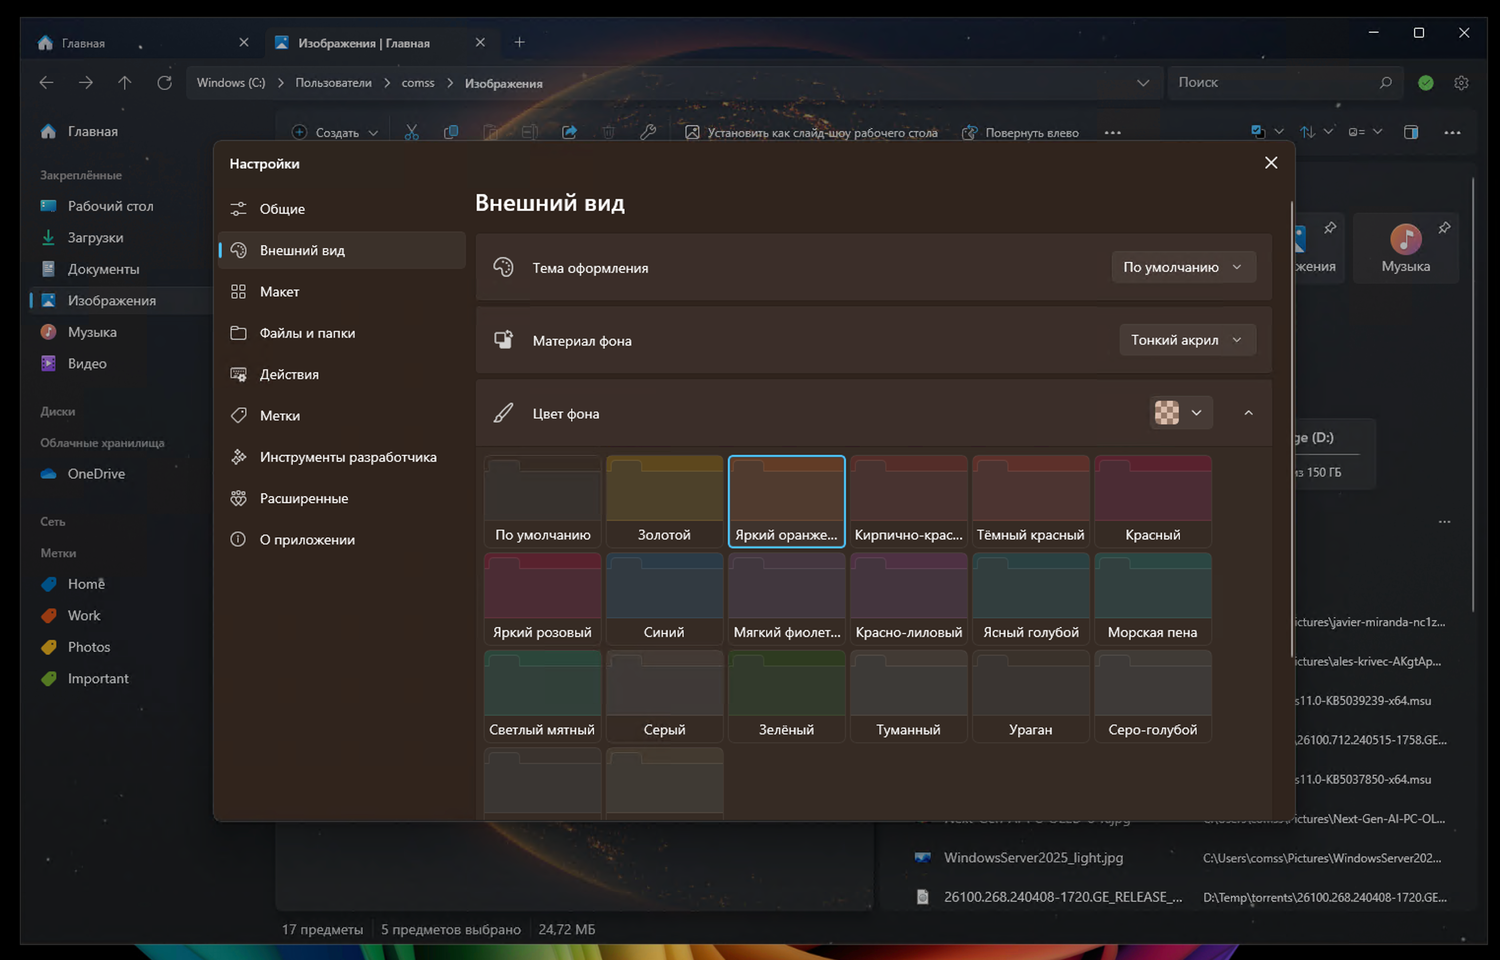Open properties with the wrench icon
The image size is (1500, 960).
[648, 132]
